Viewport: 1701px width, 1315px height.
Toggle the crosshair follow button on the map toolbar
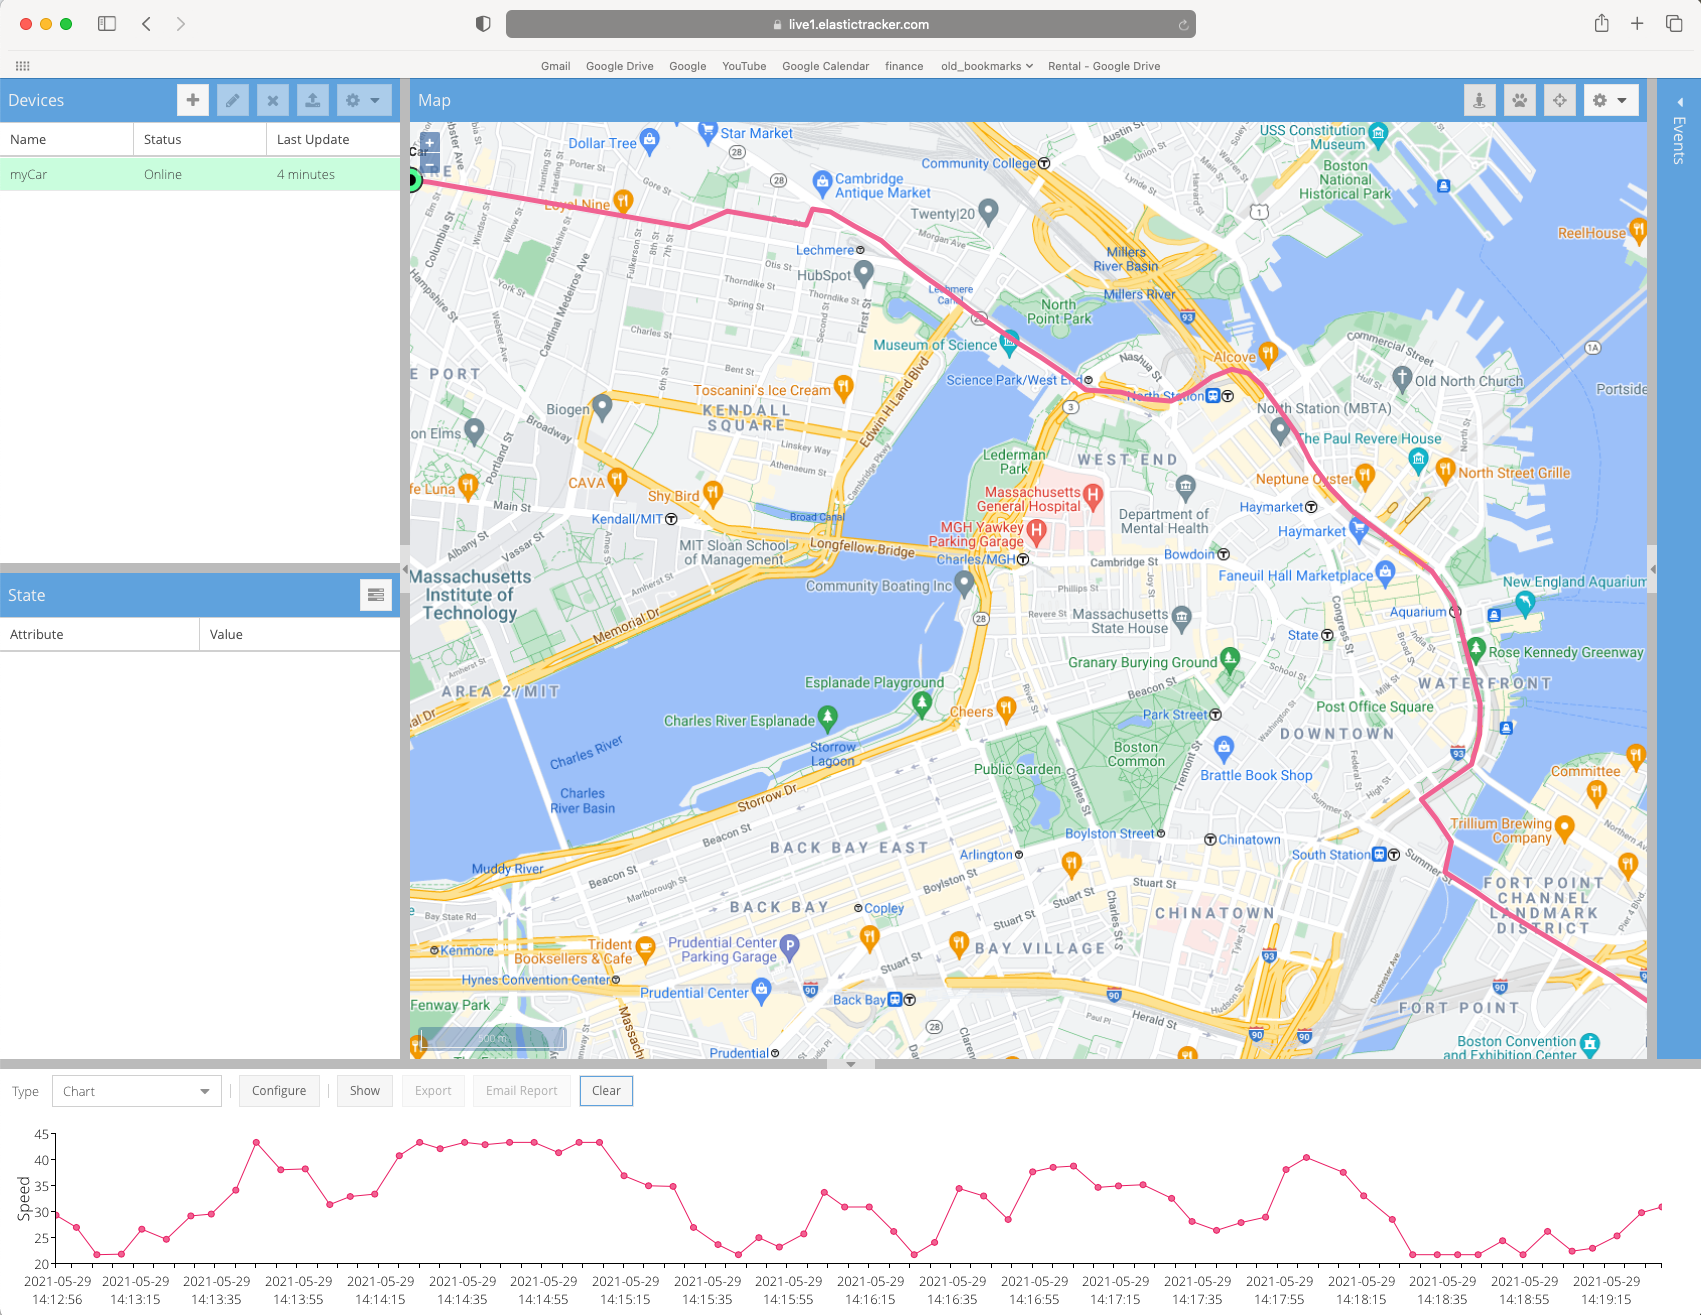click(x=1559, y=100)
